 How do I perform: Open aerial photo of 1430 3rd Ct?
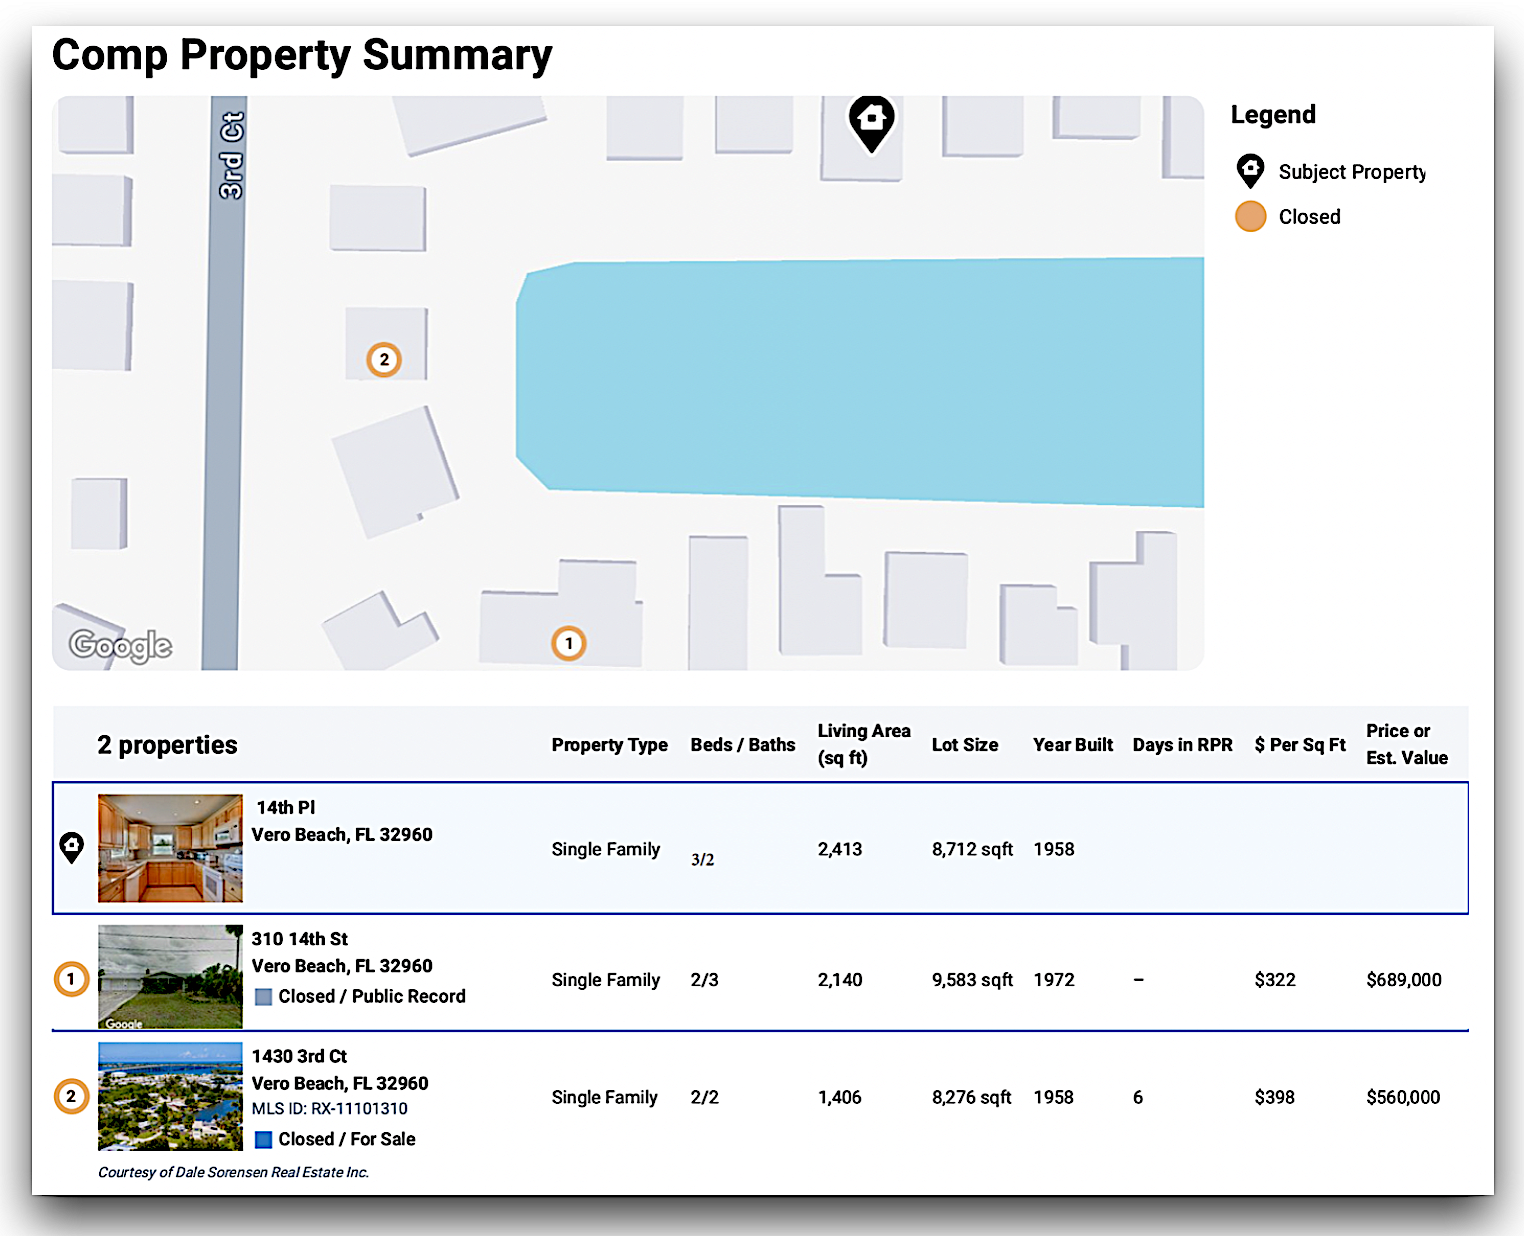[170, 1096]
